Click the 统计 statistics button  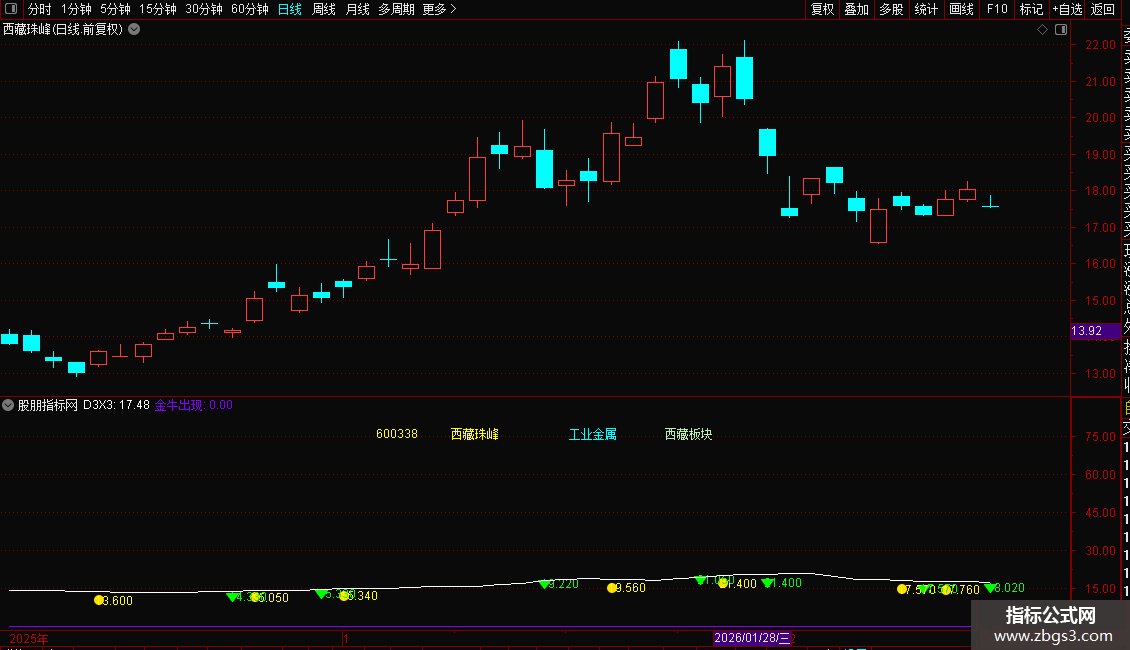point(926,9)
